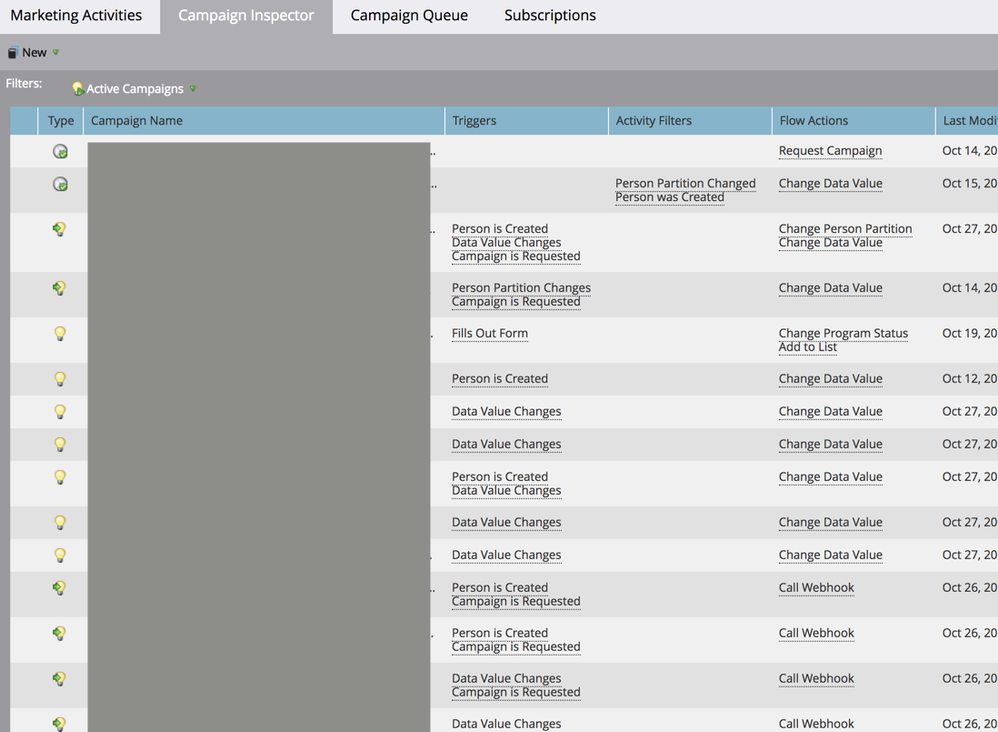Open the Campaign Queue tab
The height and width of the screenshot is (732, 998).
[x=409, y=16]
